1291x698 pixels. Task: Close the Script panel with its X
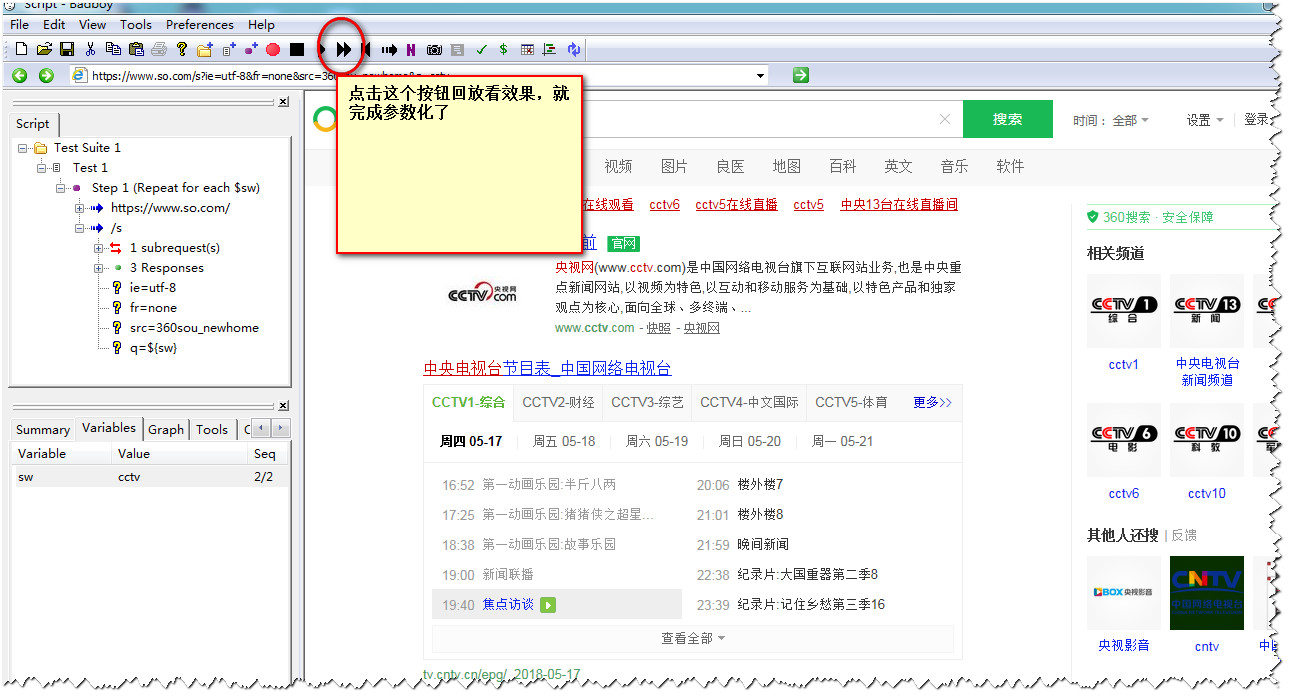[x=283, y=102]
